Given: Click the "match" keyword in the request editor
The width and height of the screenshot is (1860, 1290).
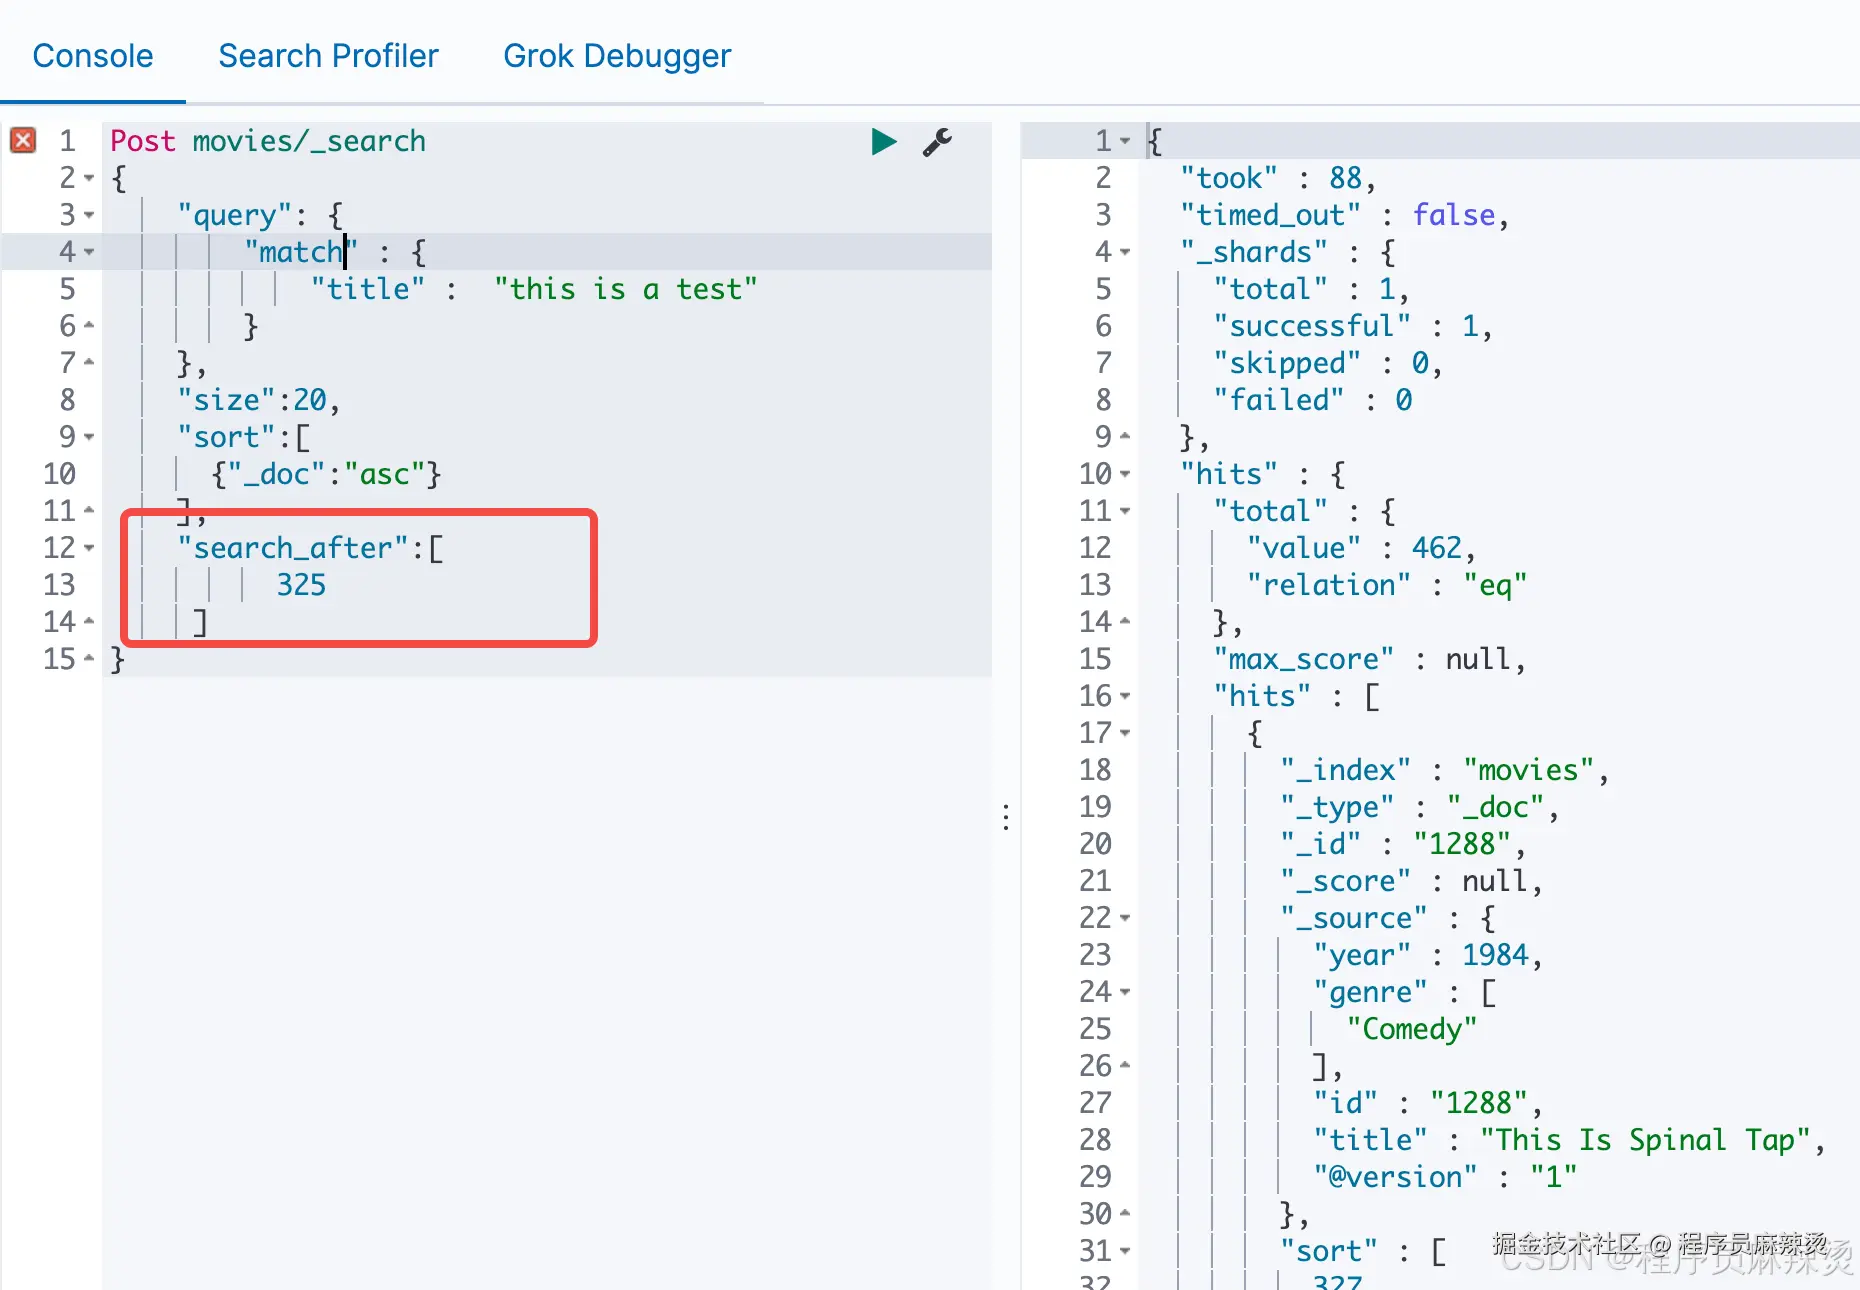Looking at the screenshot, I should [x=301, y=252].
